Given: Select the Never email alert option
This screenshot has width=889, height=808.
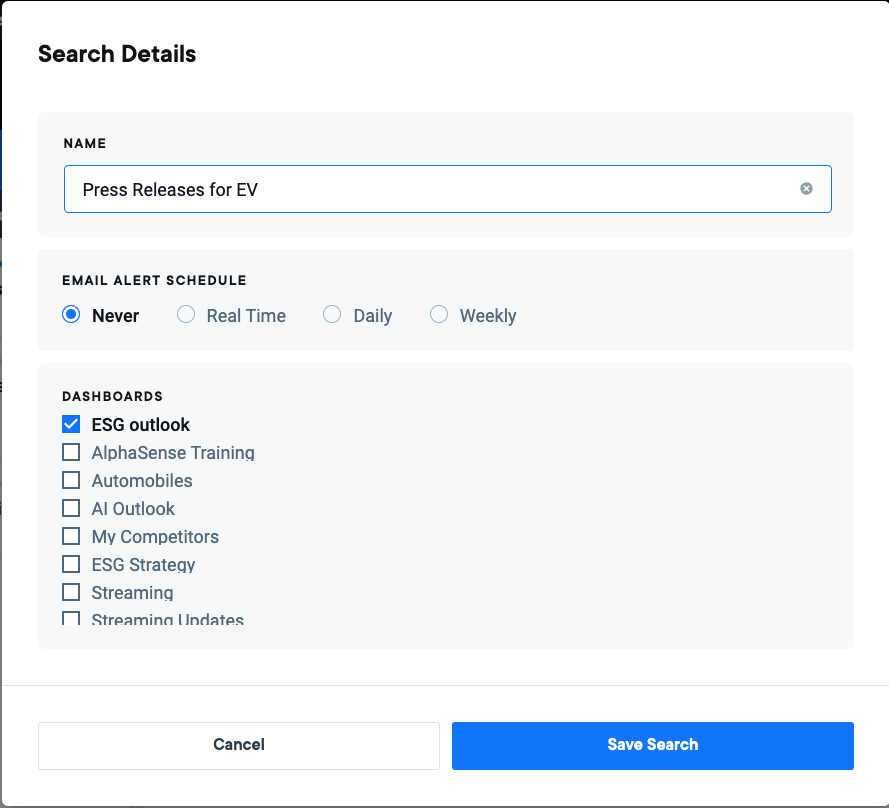Looking at the screenshot, I should click(71, 314).
